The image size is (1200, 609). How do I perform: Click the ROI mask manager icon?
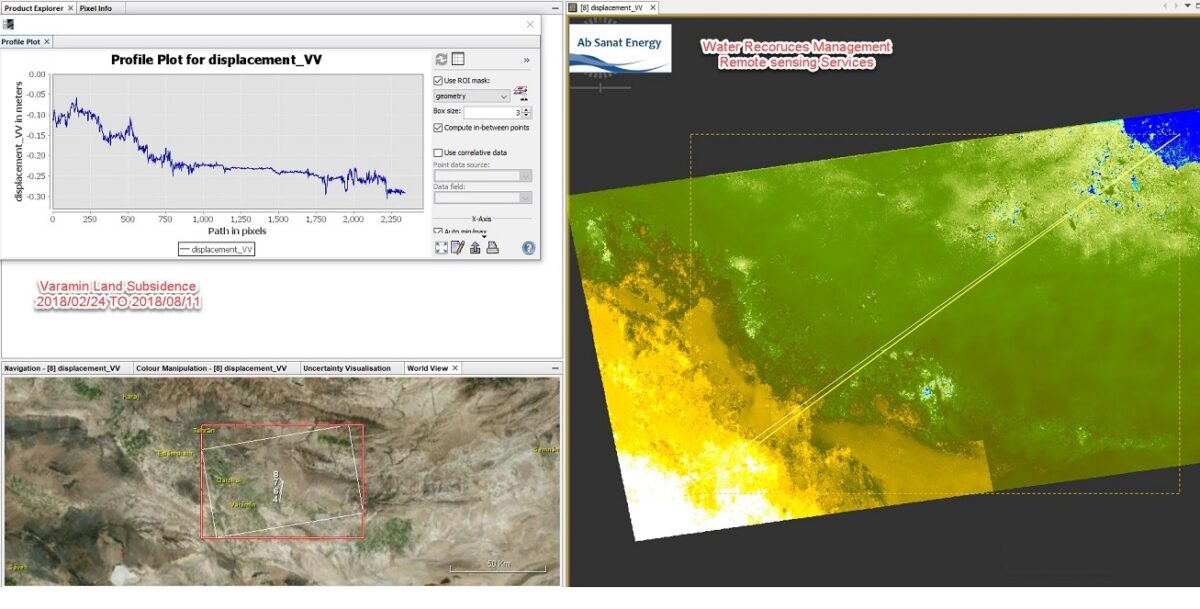520,93
